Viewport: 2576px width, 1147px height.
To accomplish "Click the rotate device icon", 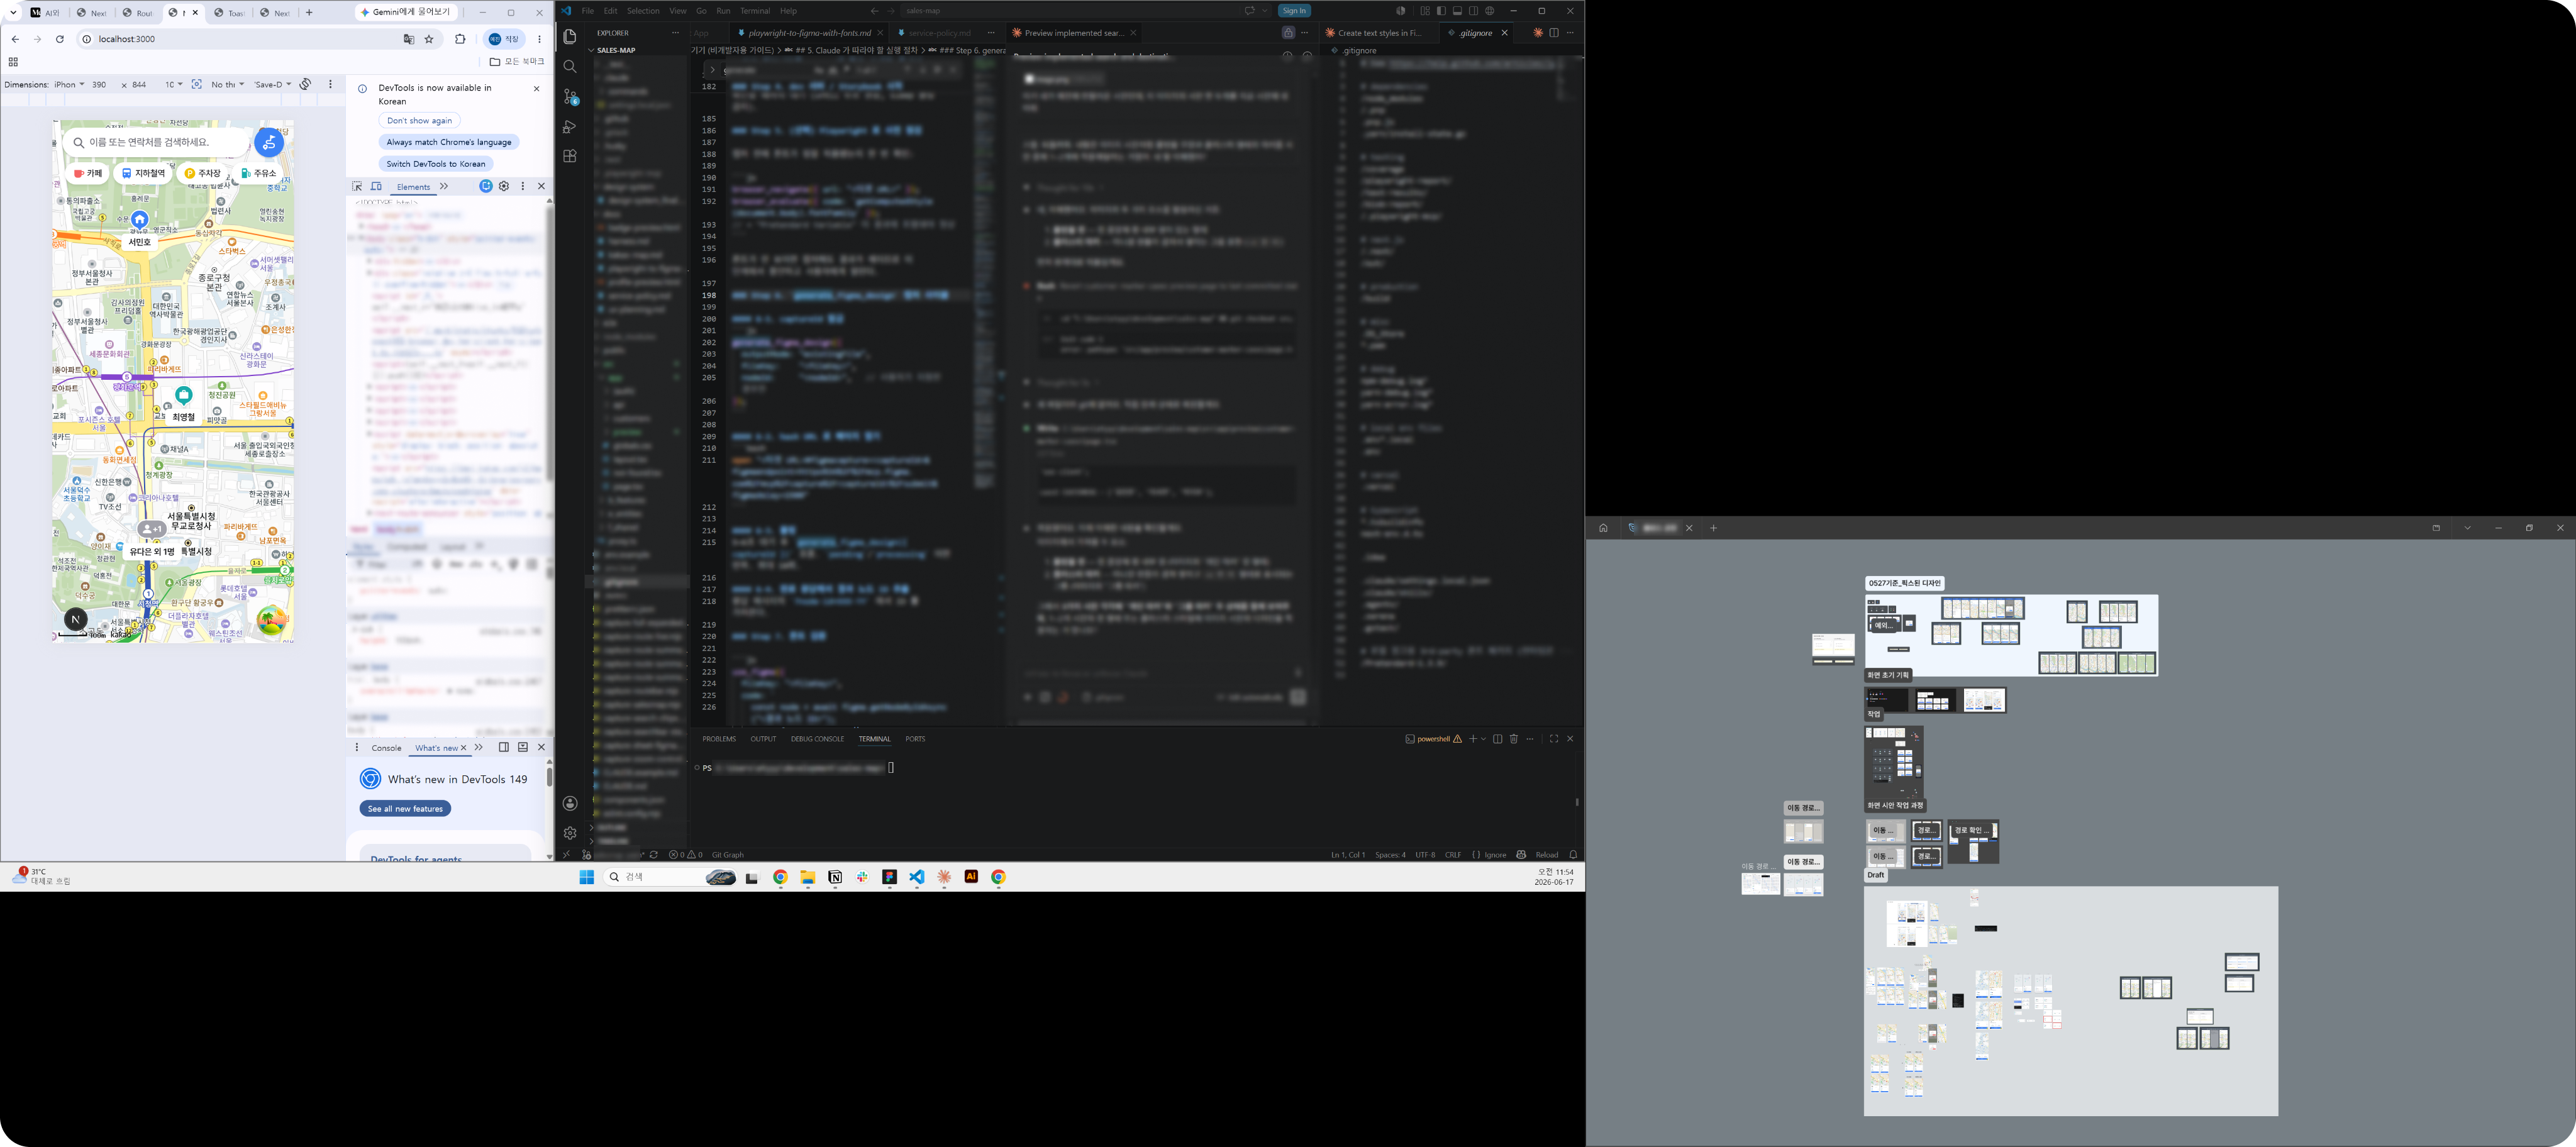I will [306, 84].
